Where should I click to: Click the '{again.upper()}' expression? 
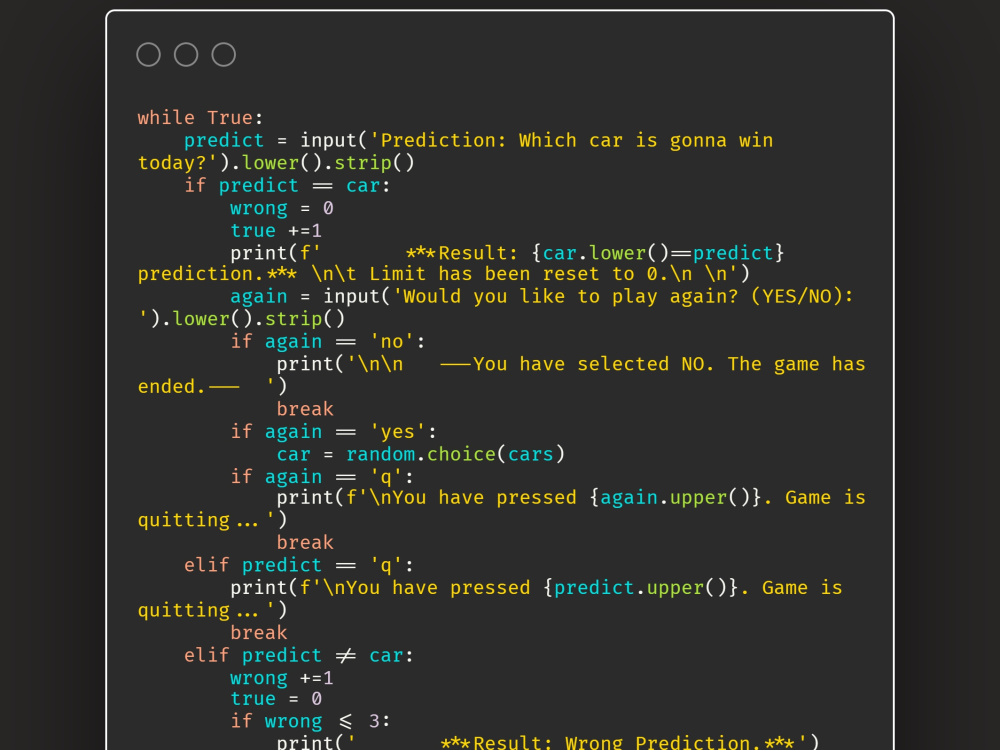tap(675, 497)
